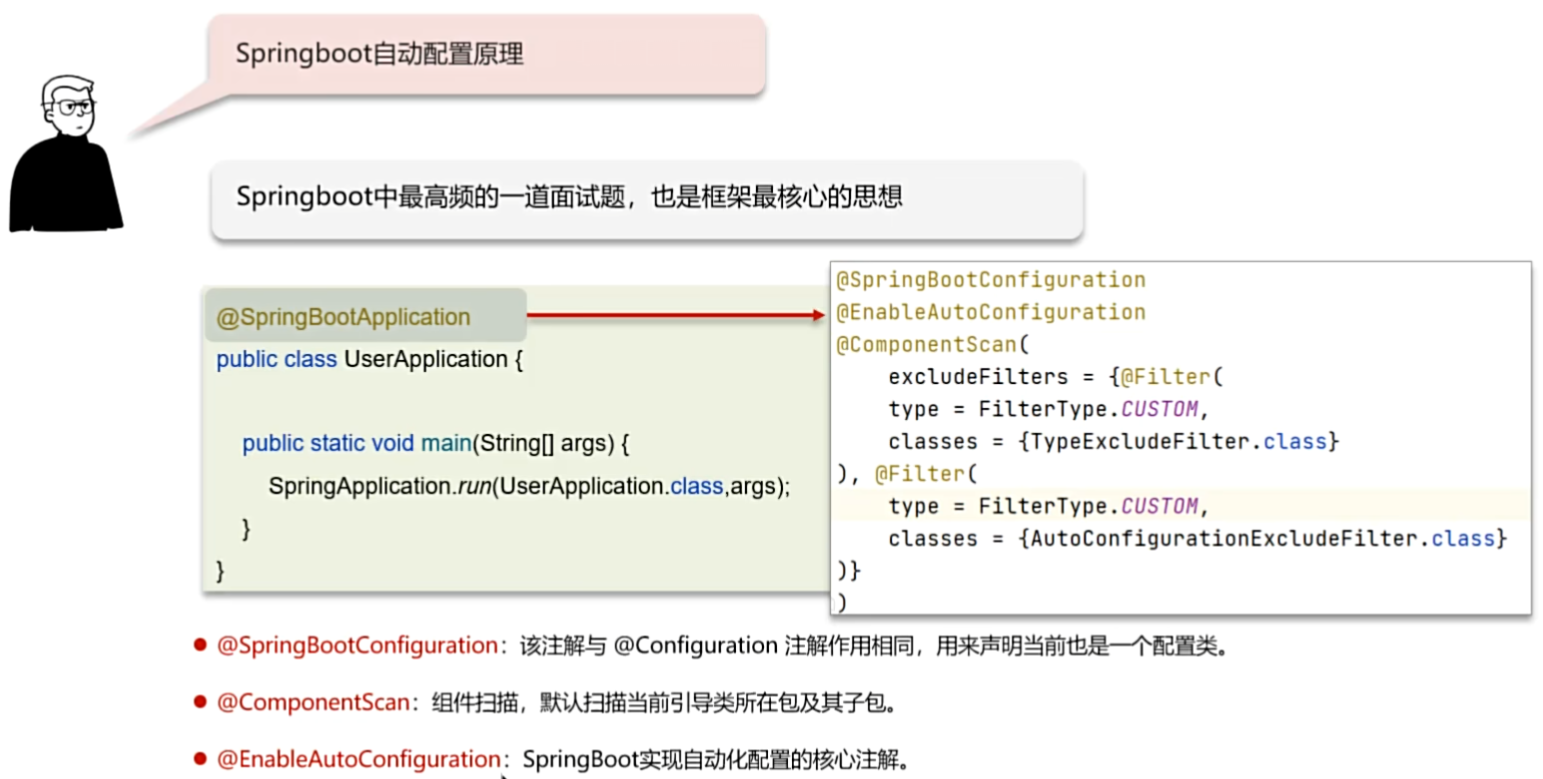Click red '@SpringBootConfiguration' bullet label
Screen dimensions: 1543x779
point(356,646)
